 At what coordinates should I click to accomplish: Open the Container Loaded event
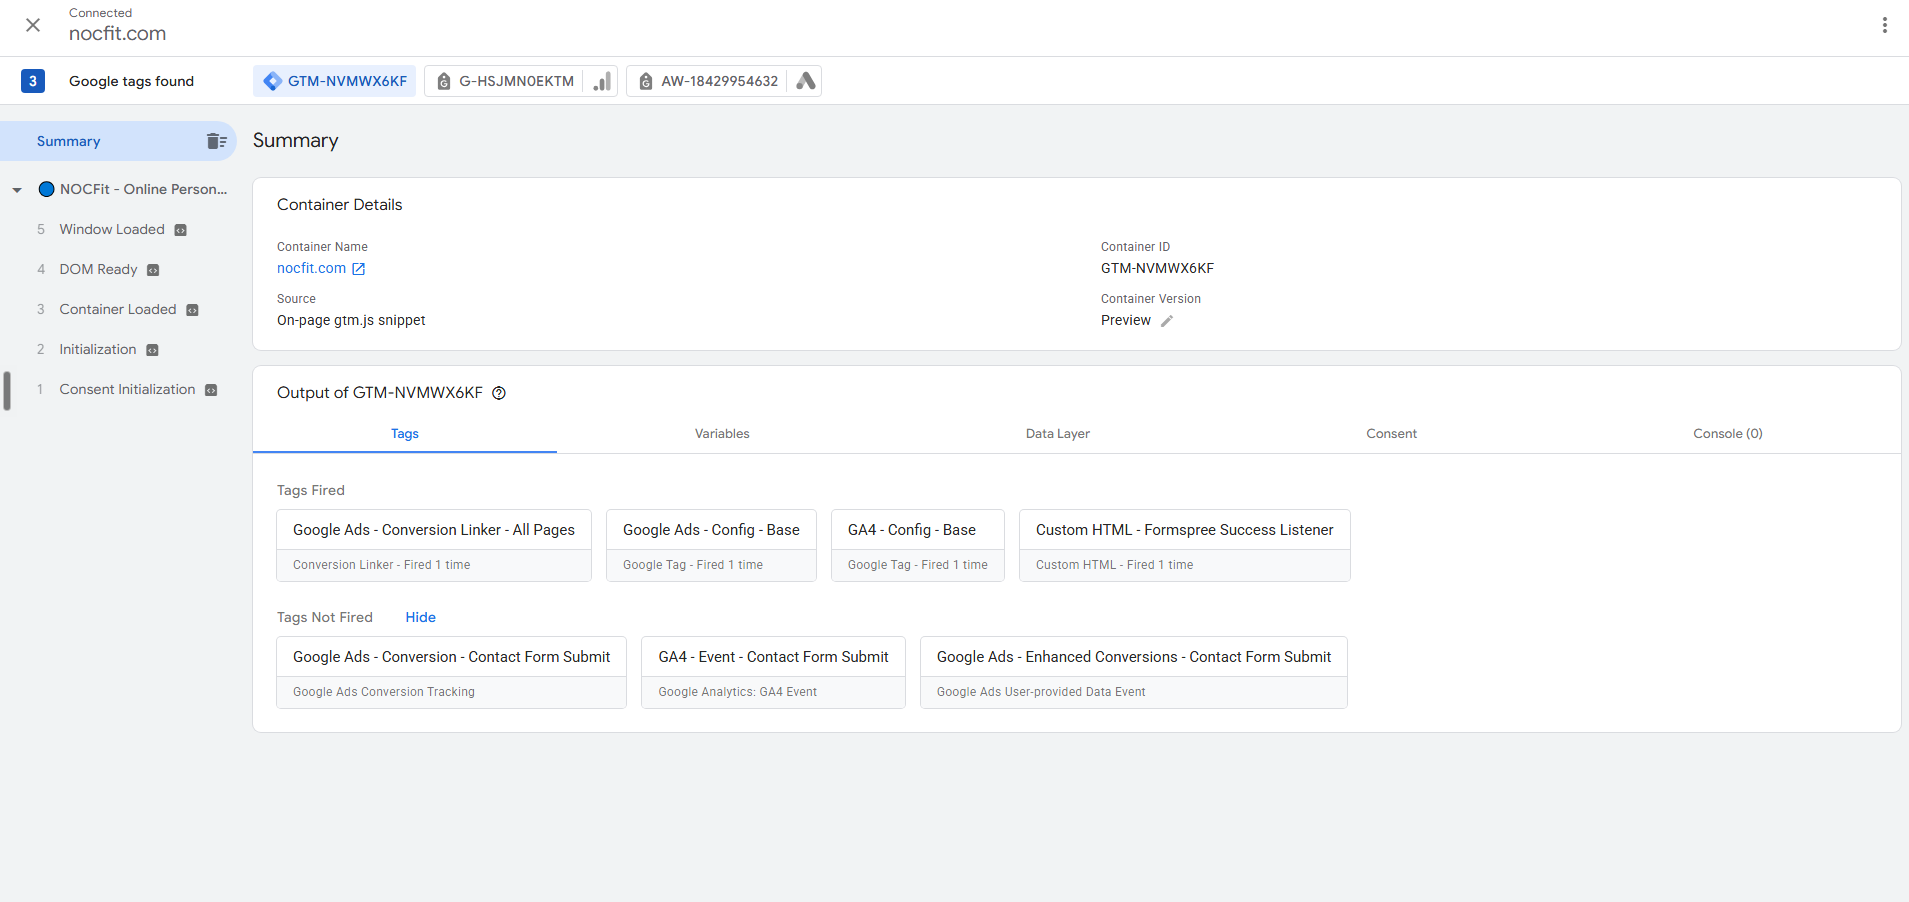[118, 309]
